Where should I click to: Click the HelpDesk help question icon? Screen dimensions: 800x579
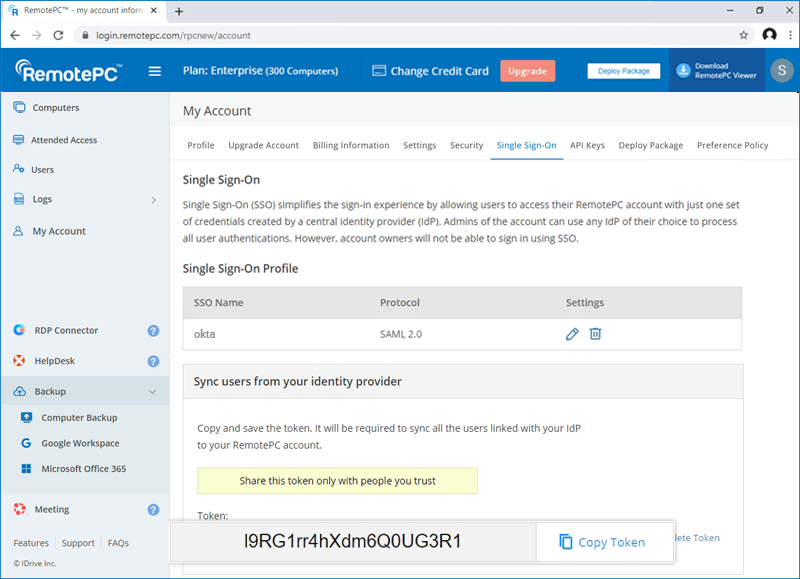[x=153, y=362]
